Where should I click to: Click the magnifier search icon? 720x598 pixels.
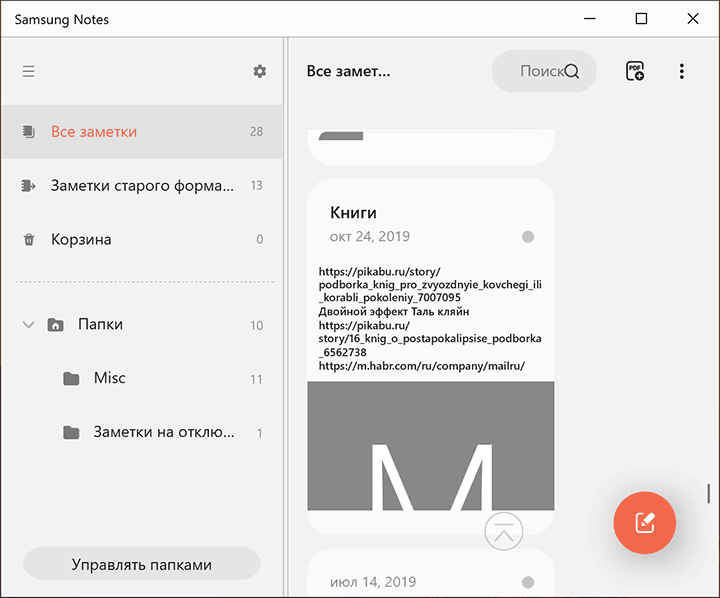(x=572, y=71)
